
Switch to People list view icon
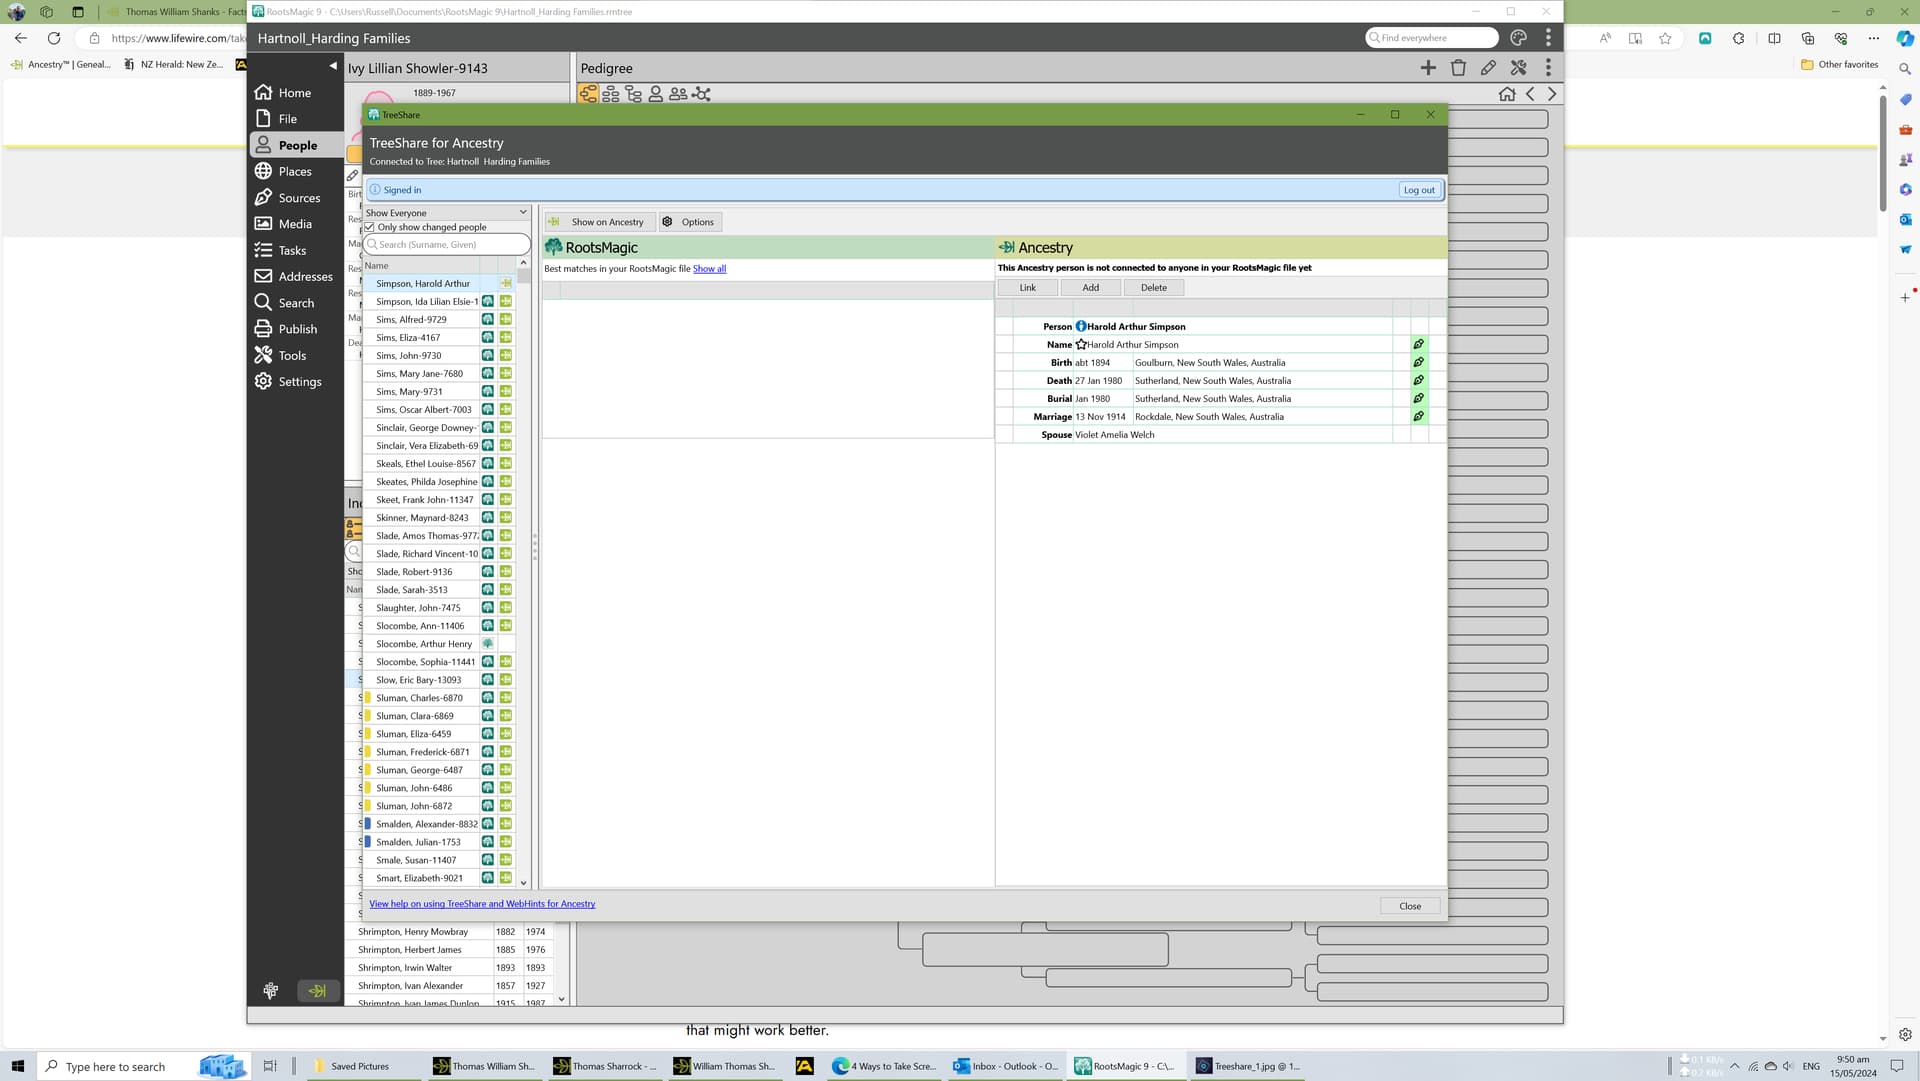[x=656, y=94]
